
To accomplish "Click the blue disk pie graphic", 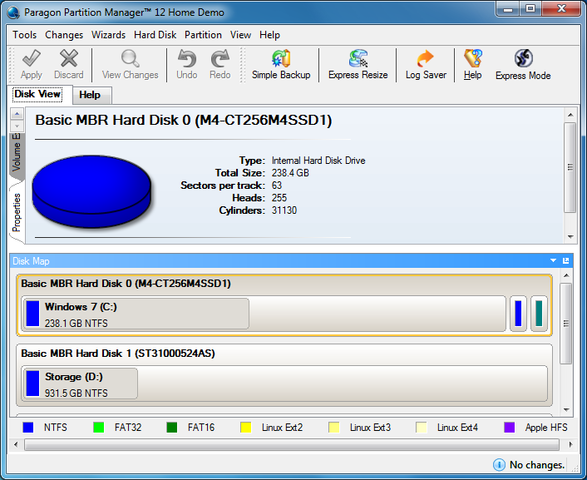I will pos(91,192).
